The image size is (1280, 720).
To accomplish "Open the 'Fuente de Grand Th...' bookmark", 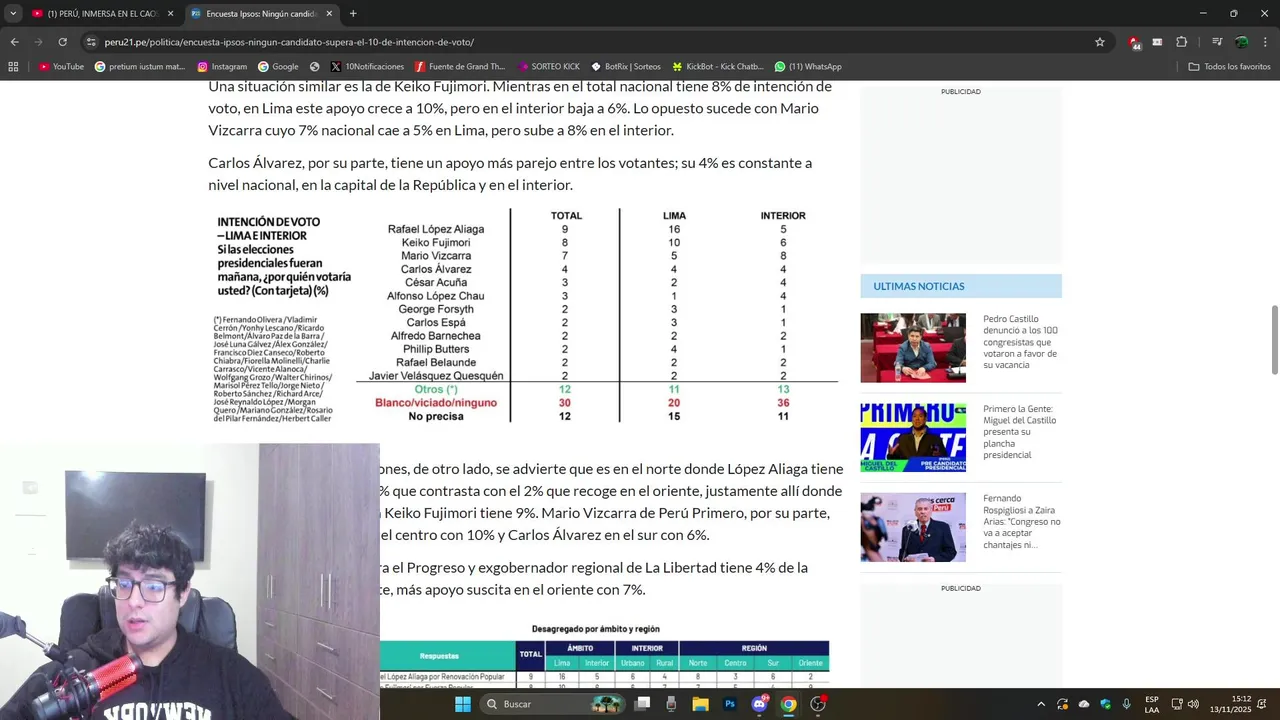I will tap(461, 67).
